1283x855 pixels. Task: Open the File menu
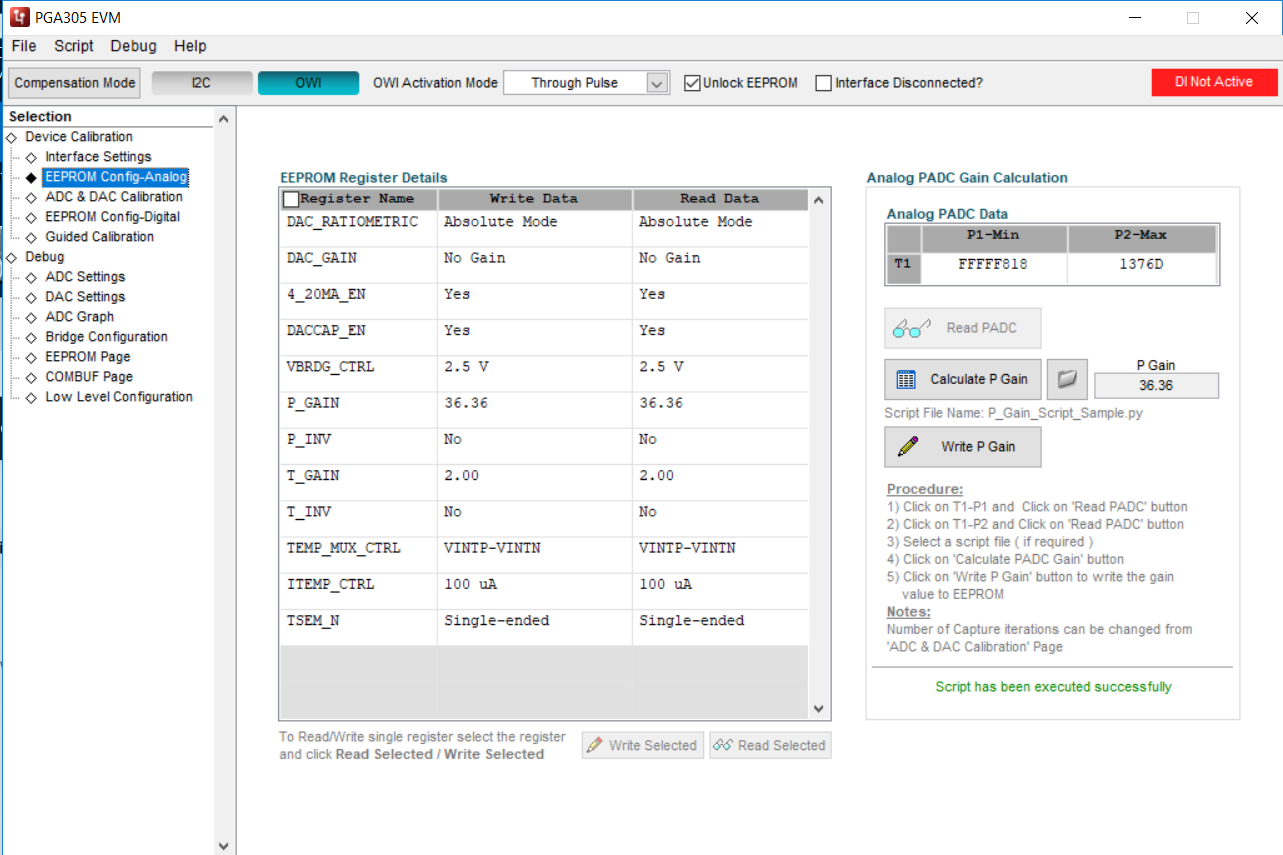(x=24, y=46)
